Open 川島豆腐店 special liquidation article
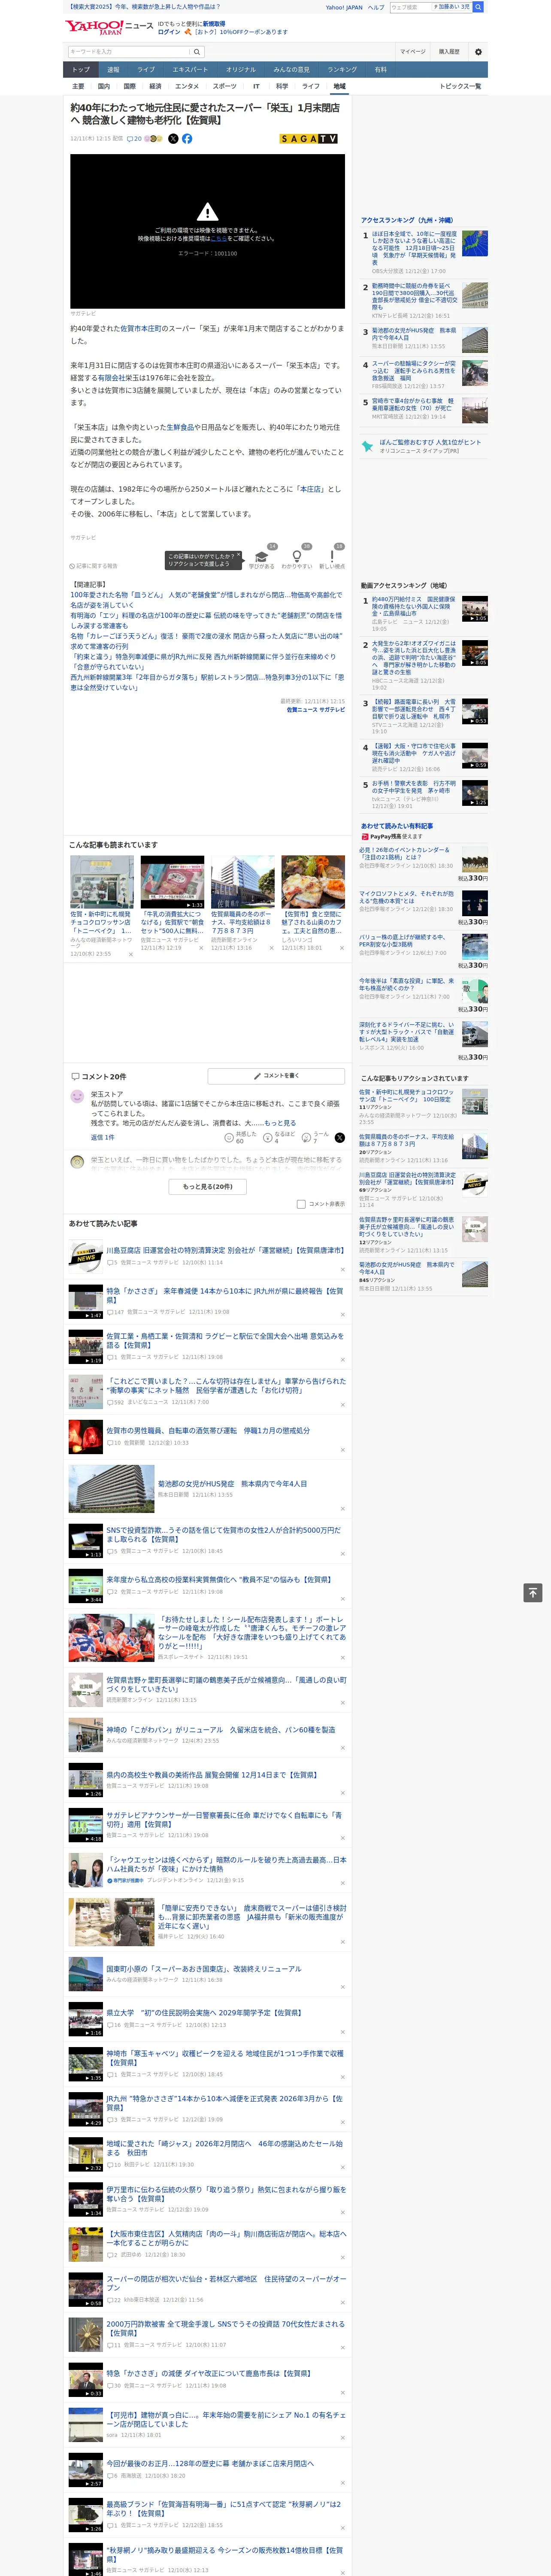Viewport: 551px width, 2576px height. tap(226, 1250)
